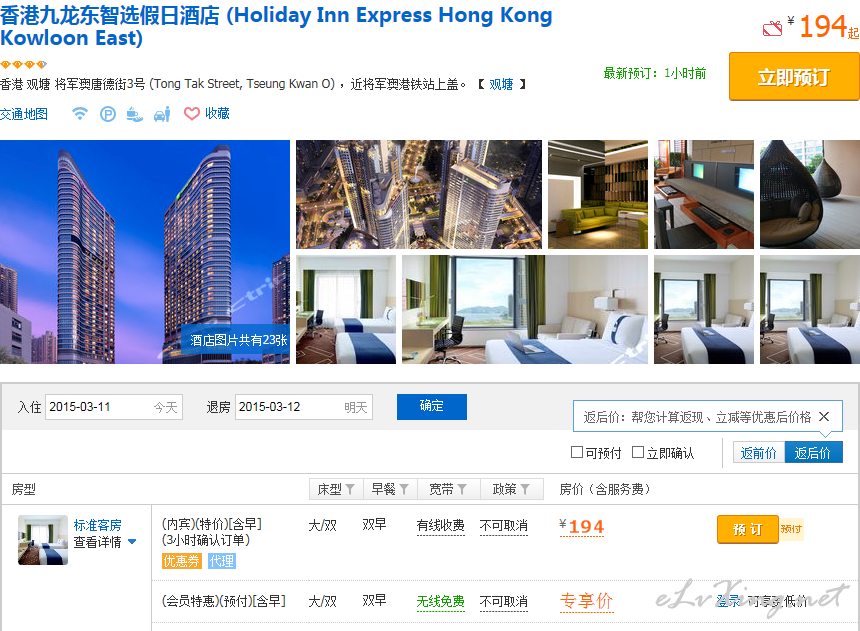Open the 床型 filter dropdown
Viewport: 860px width, 631px height.
click(336, 489)
